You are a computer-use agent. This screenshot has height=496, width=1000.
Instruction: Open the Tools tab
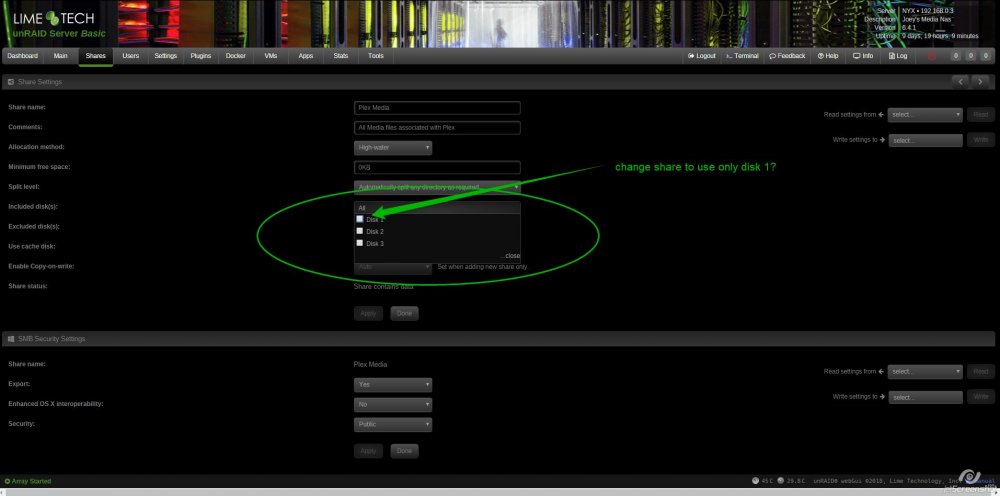[x=376, y=56]
